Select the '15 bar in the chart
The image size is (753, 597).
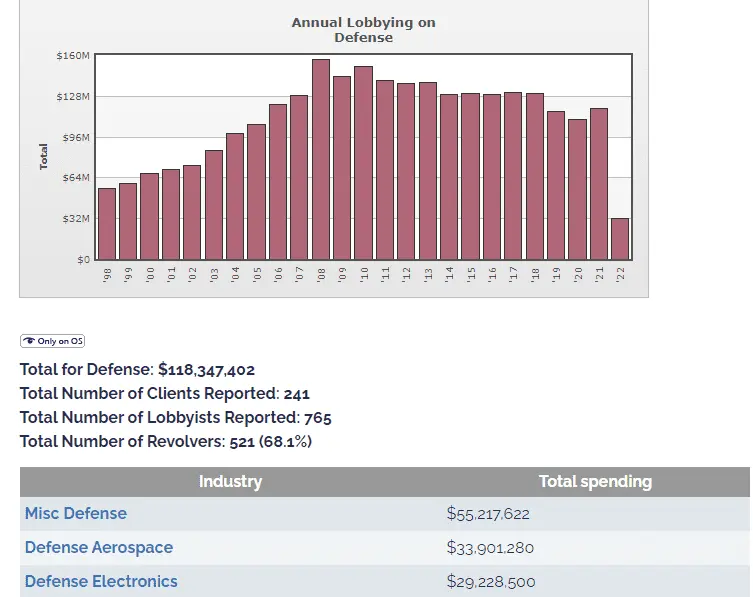(470, 177)
